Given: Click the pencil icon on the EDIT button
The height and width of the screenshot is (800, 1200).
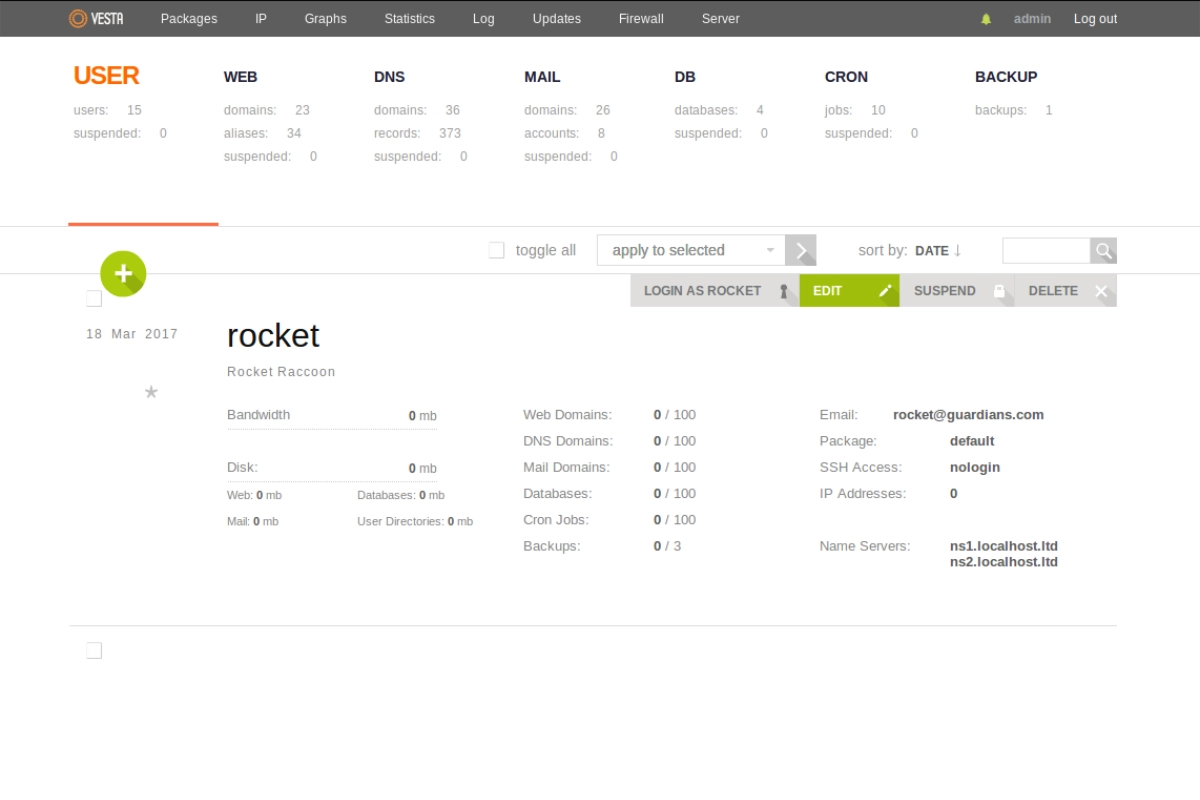Looking at the screenshot, I should tap(883, 290).
